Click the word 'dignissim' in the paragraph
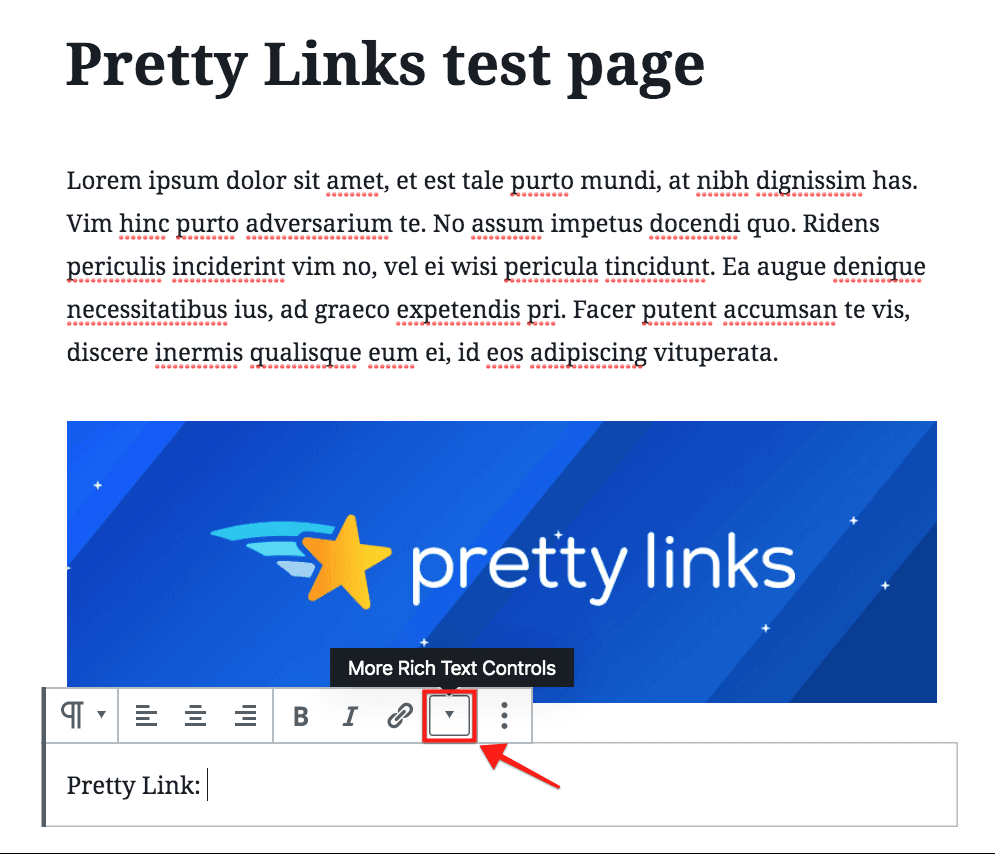 click(x=810, y=181)
